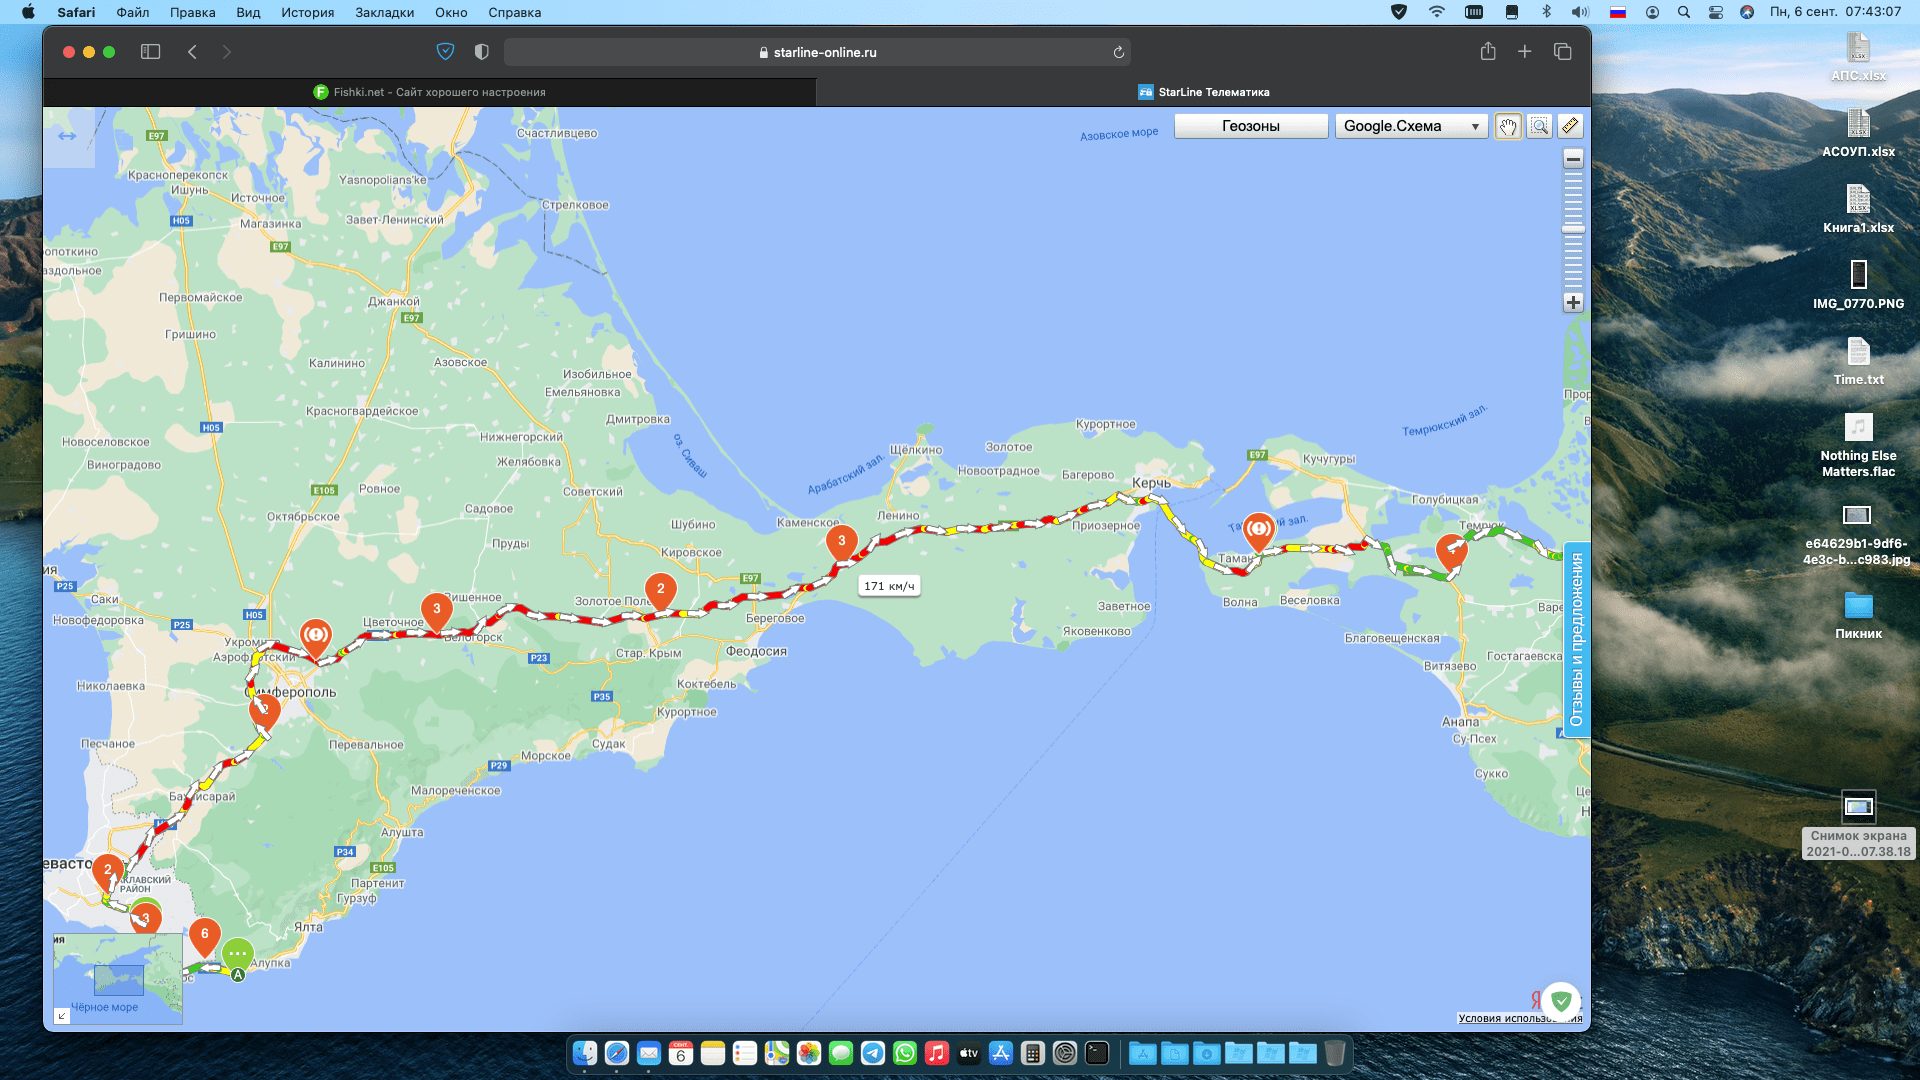Click the starline-online.ru address bar
The width and height of the screenshot is (1920, 1080).
tap(817, 52)
